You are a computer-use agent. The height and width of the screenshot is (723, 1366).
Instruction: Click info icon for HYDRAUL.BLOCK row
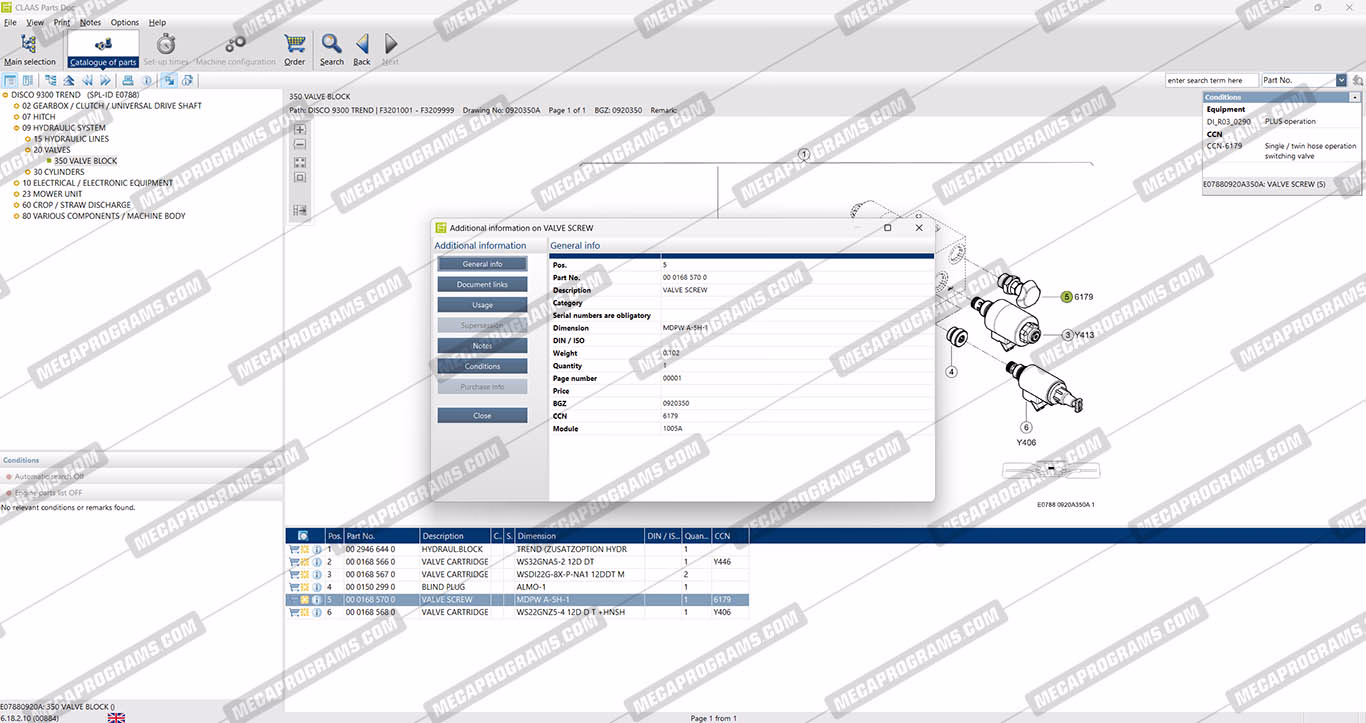click(317, 549)
